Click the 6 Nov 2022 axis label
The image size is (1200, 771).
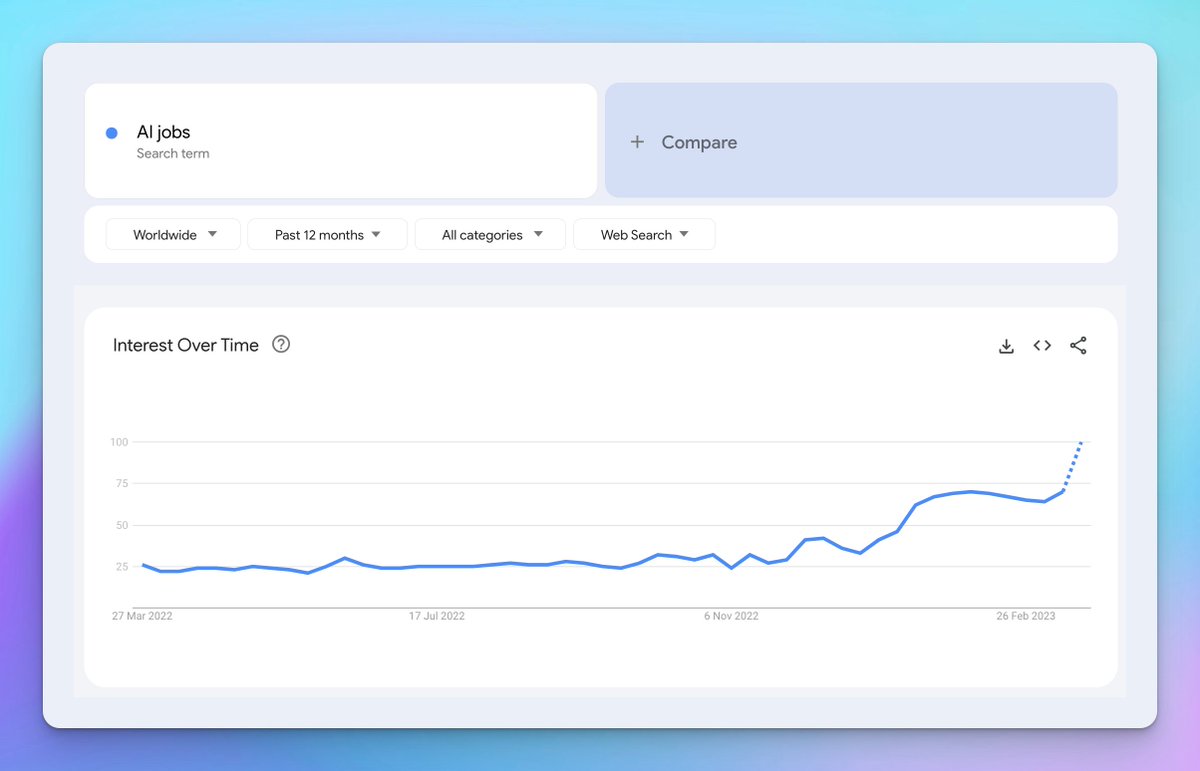tap(731, 616)
